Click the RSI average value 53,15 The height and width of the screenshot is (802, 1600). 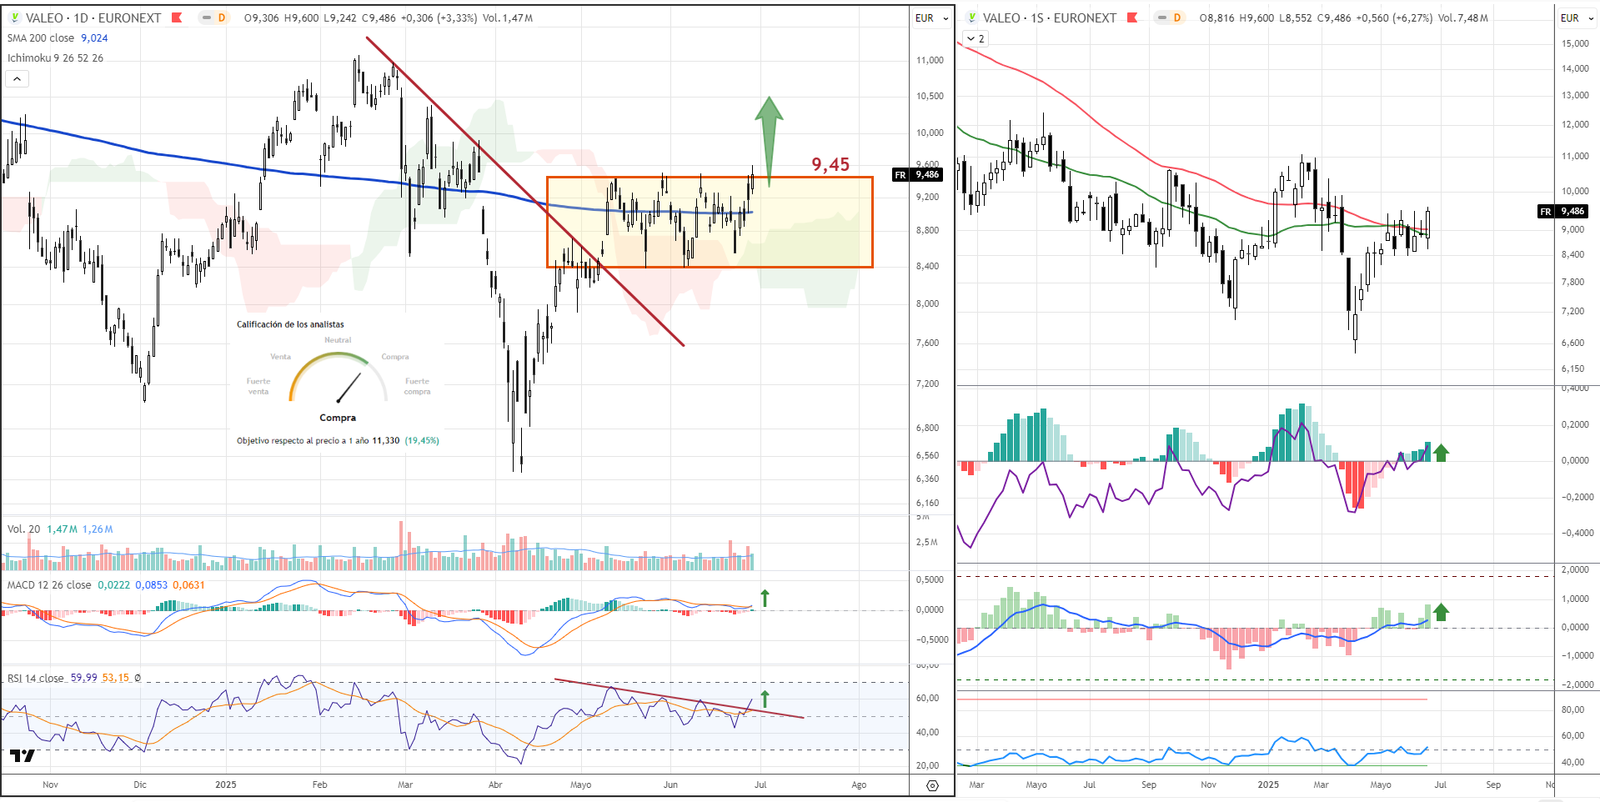[x=116, y=678]
